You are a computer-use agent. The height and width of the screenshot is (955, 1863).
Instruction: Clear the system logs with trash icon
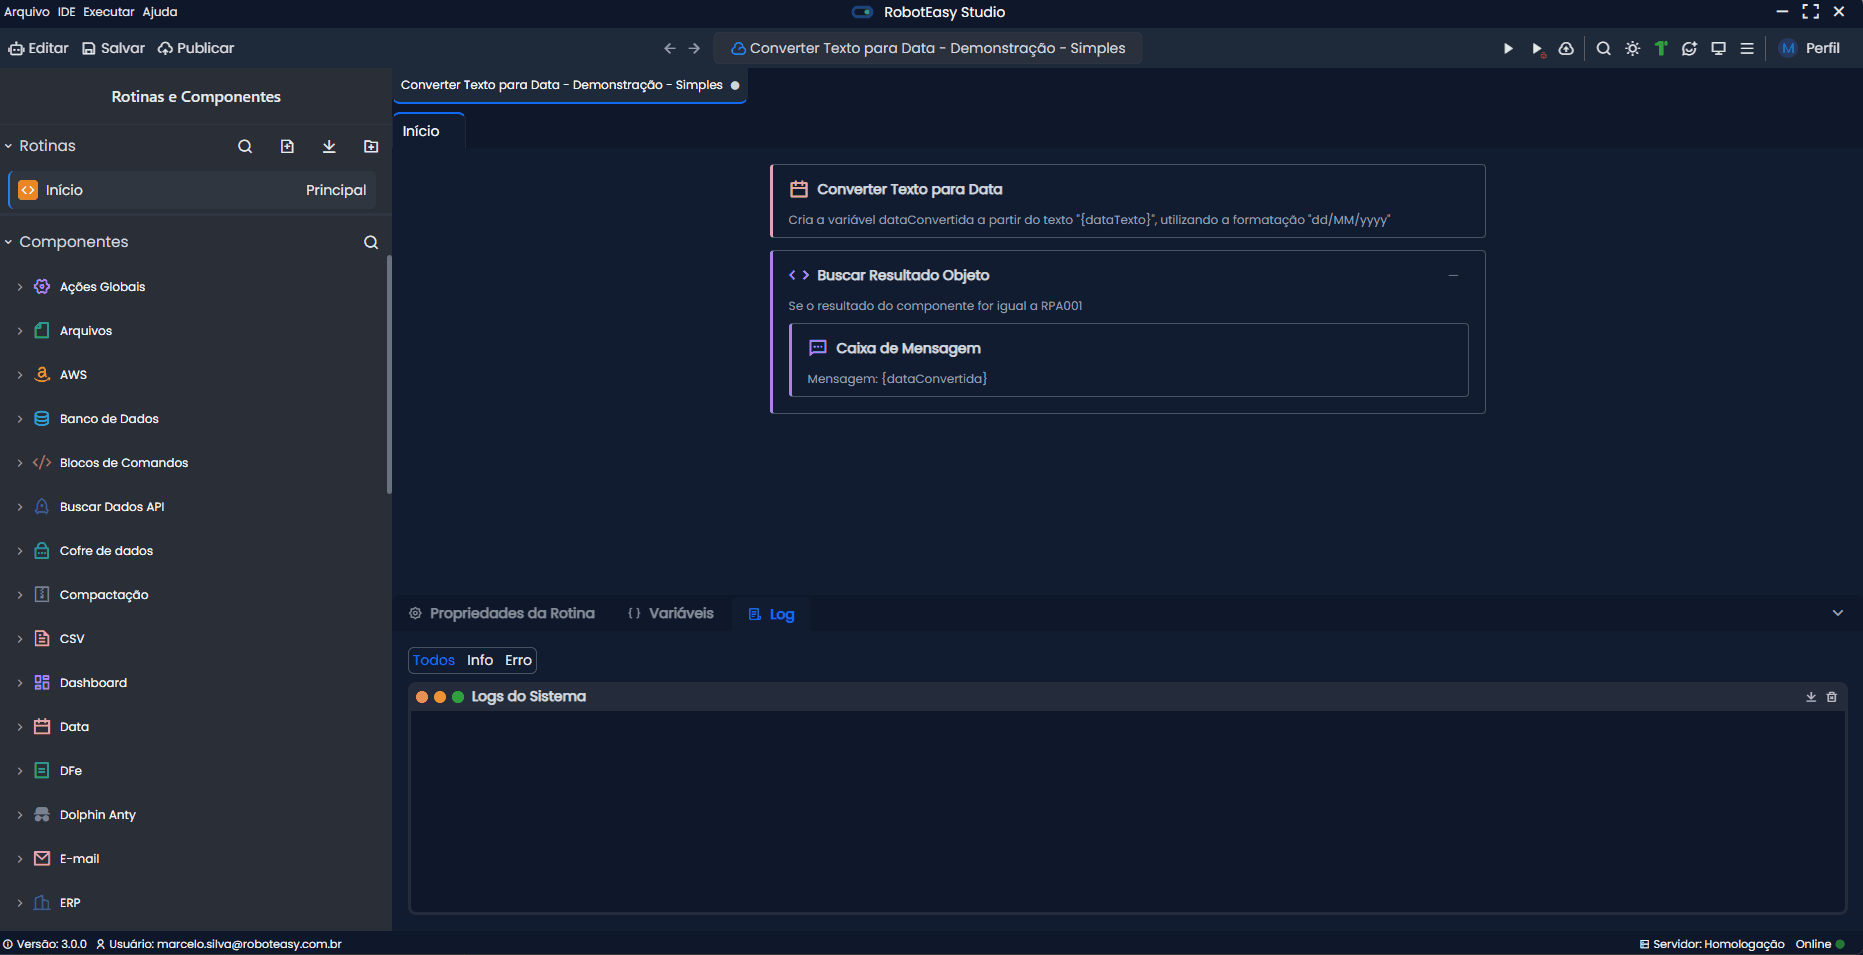click(1832, 697)
